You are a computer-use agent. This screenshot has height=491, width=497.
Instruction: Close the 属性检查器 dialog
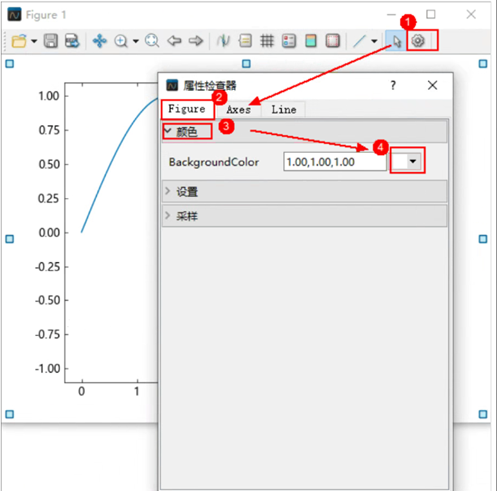[x=432, y=85]
